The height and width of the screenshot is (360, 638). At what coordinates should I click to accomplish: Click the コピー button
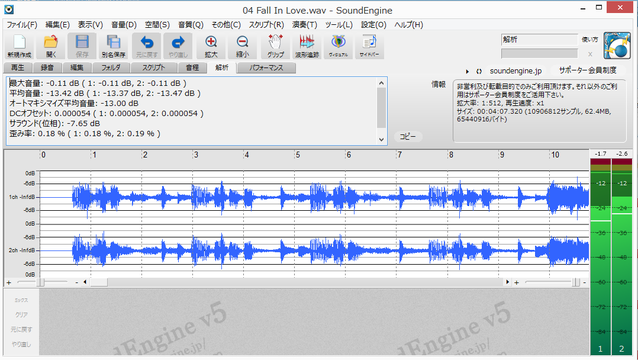coord(408,137)
